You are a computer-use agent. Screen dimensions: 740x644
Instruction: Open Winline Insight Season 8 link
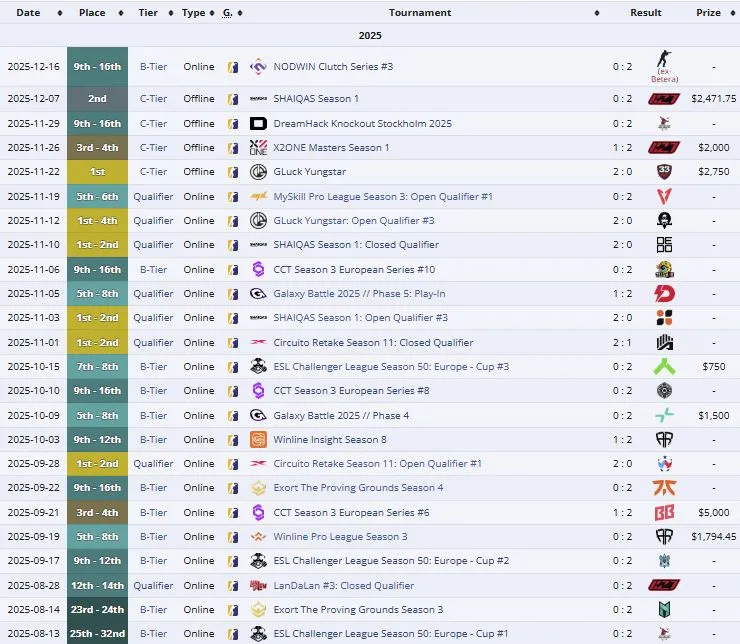[330, 440]
